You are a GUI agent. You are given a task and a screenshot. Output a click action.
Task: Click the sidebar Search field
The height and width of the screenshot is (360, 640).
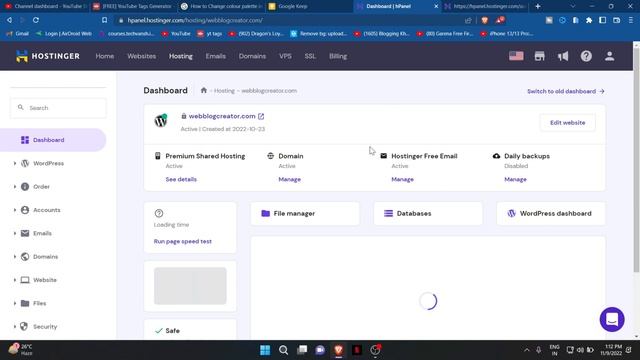pyautogui.click(x=58, y=108)
